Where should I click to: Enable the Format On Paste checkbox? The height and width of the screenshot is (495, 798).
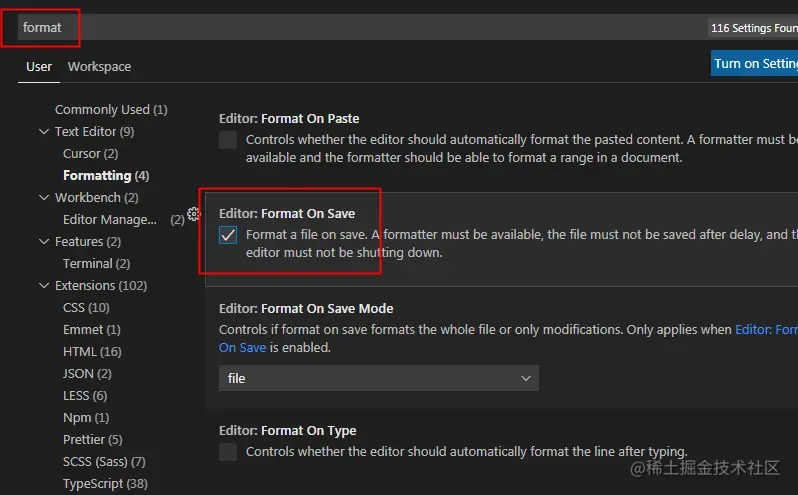[x=228, y=140]
